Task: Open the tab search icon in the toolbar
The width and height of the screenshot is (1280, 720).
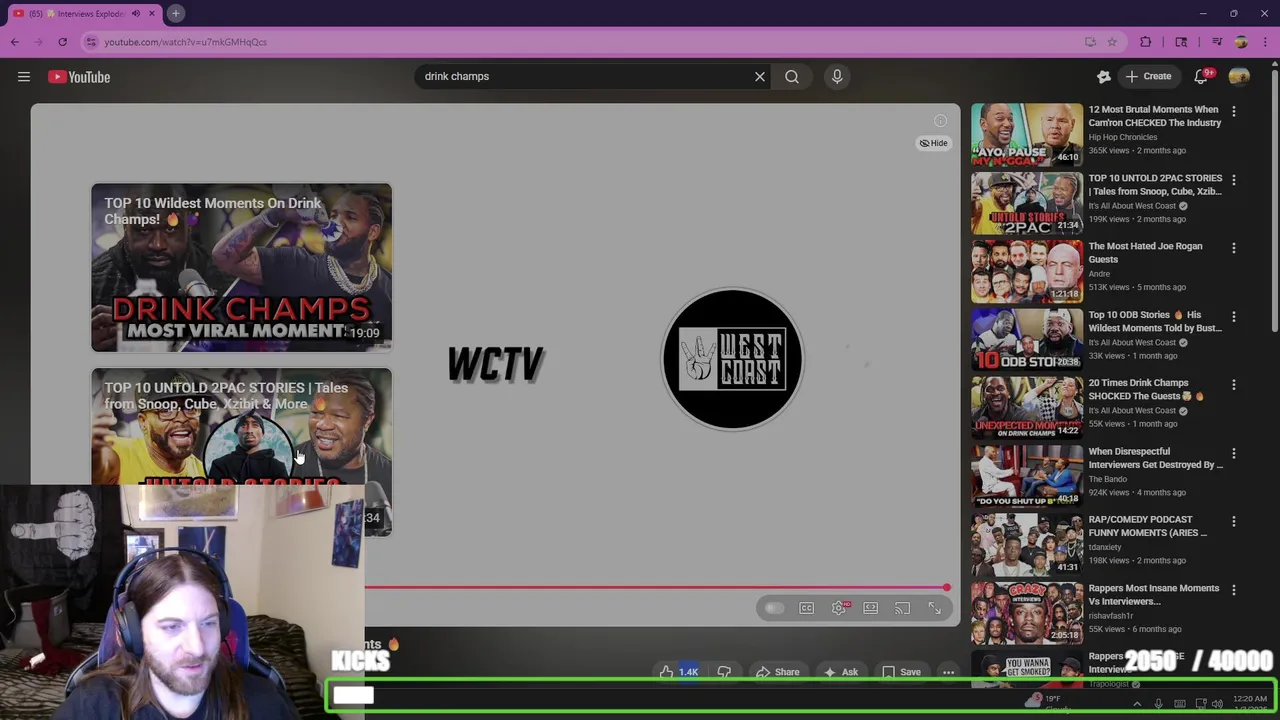Action: 1181,42
